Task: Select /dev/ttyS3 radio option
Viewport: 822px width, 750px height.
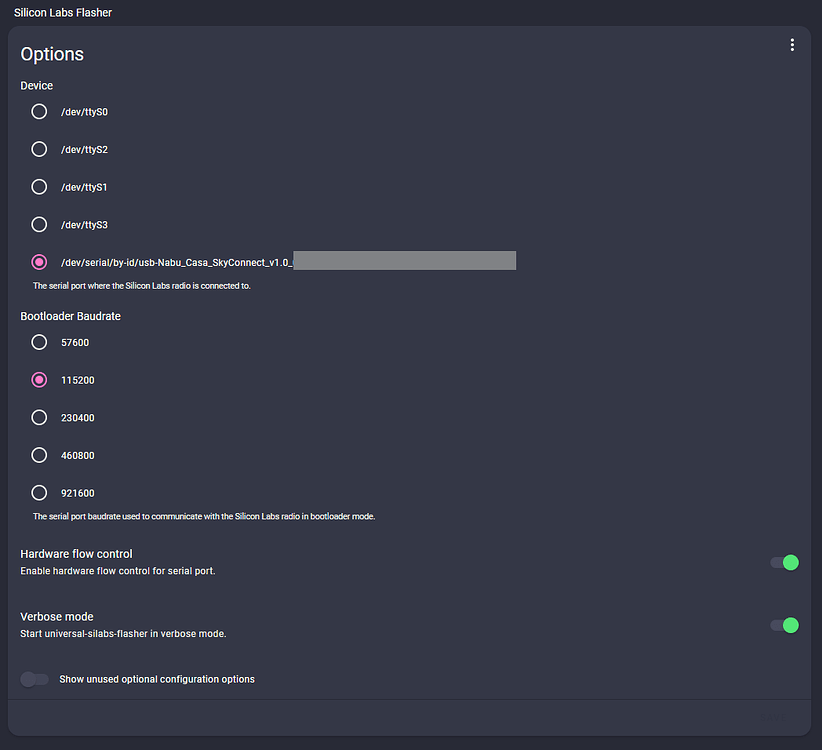Action: (39, 224)
